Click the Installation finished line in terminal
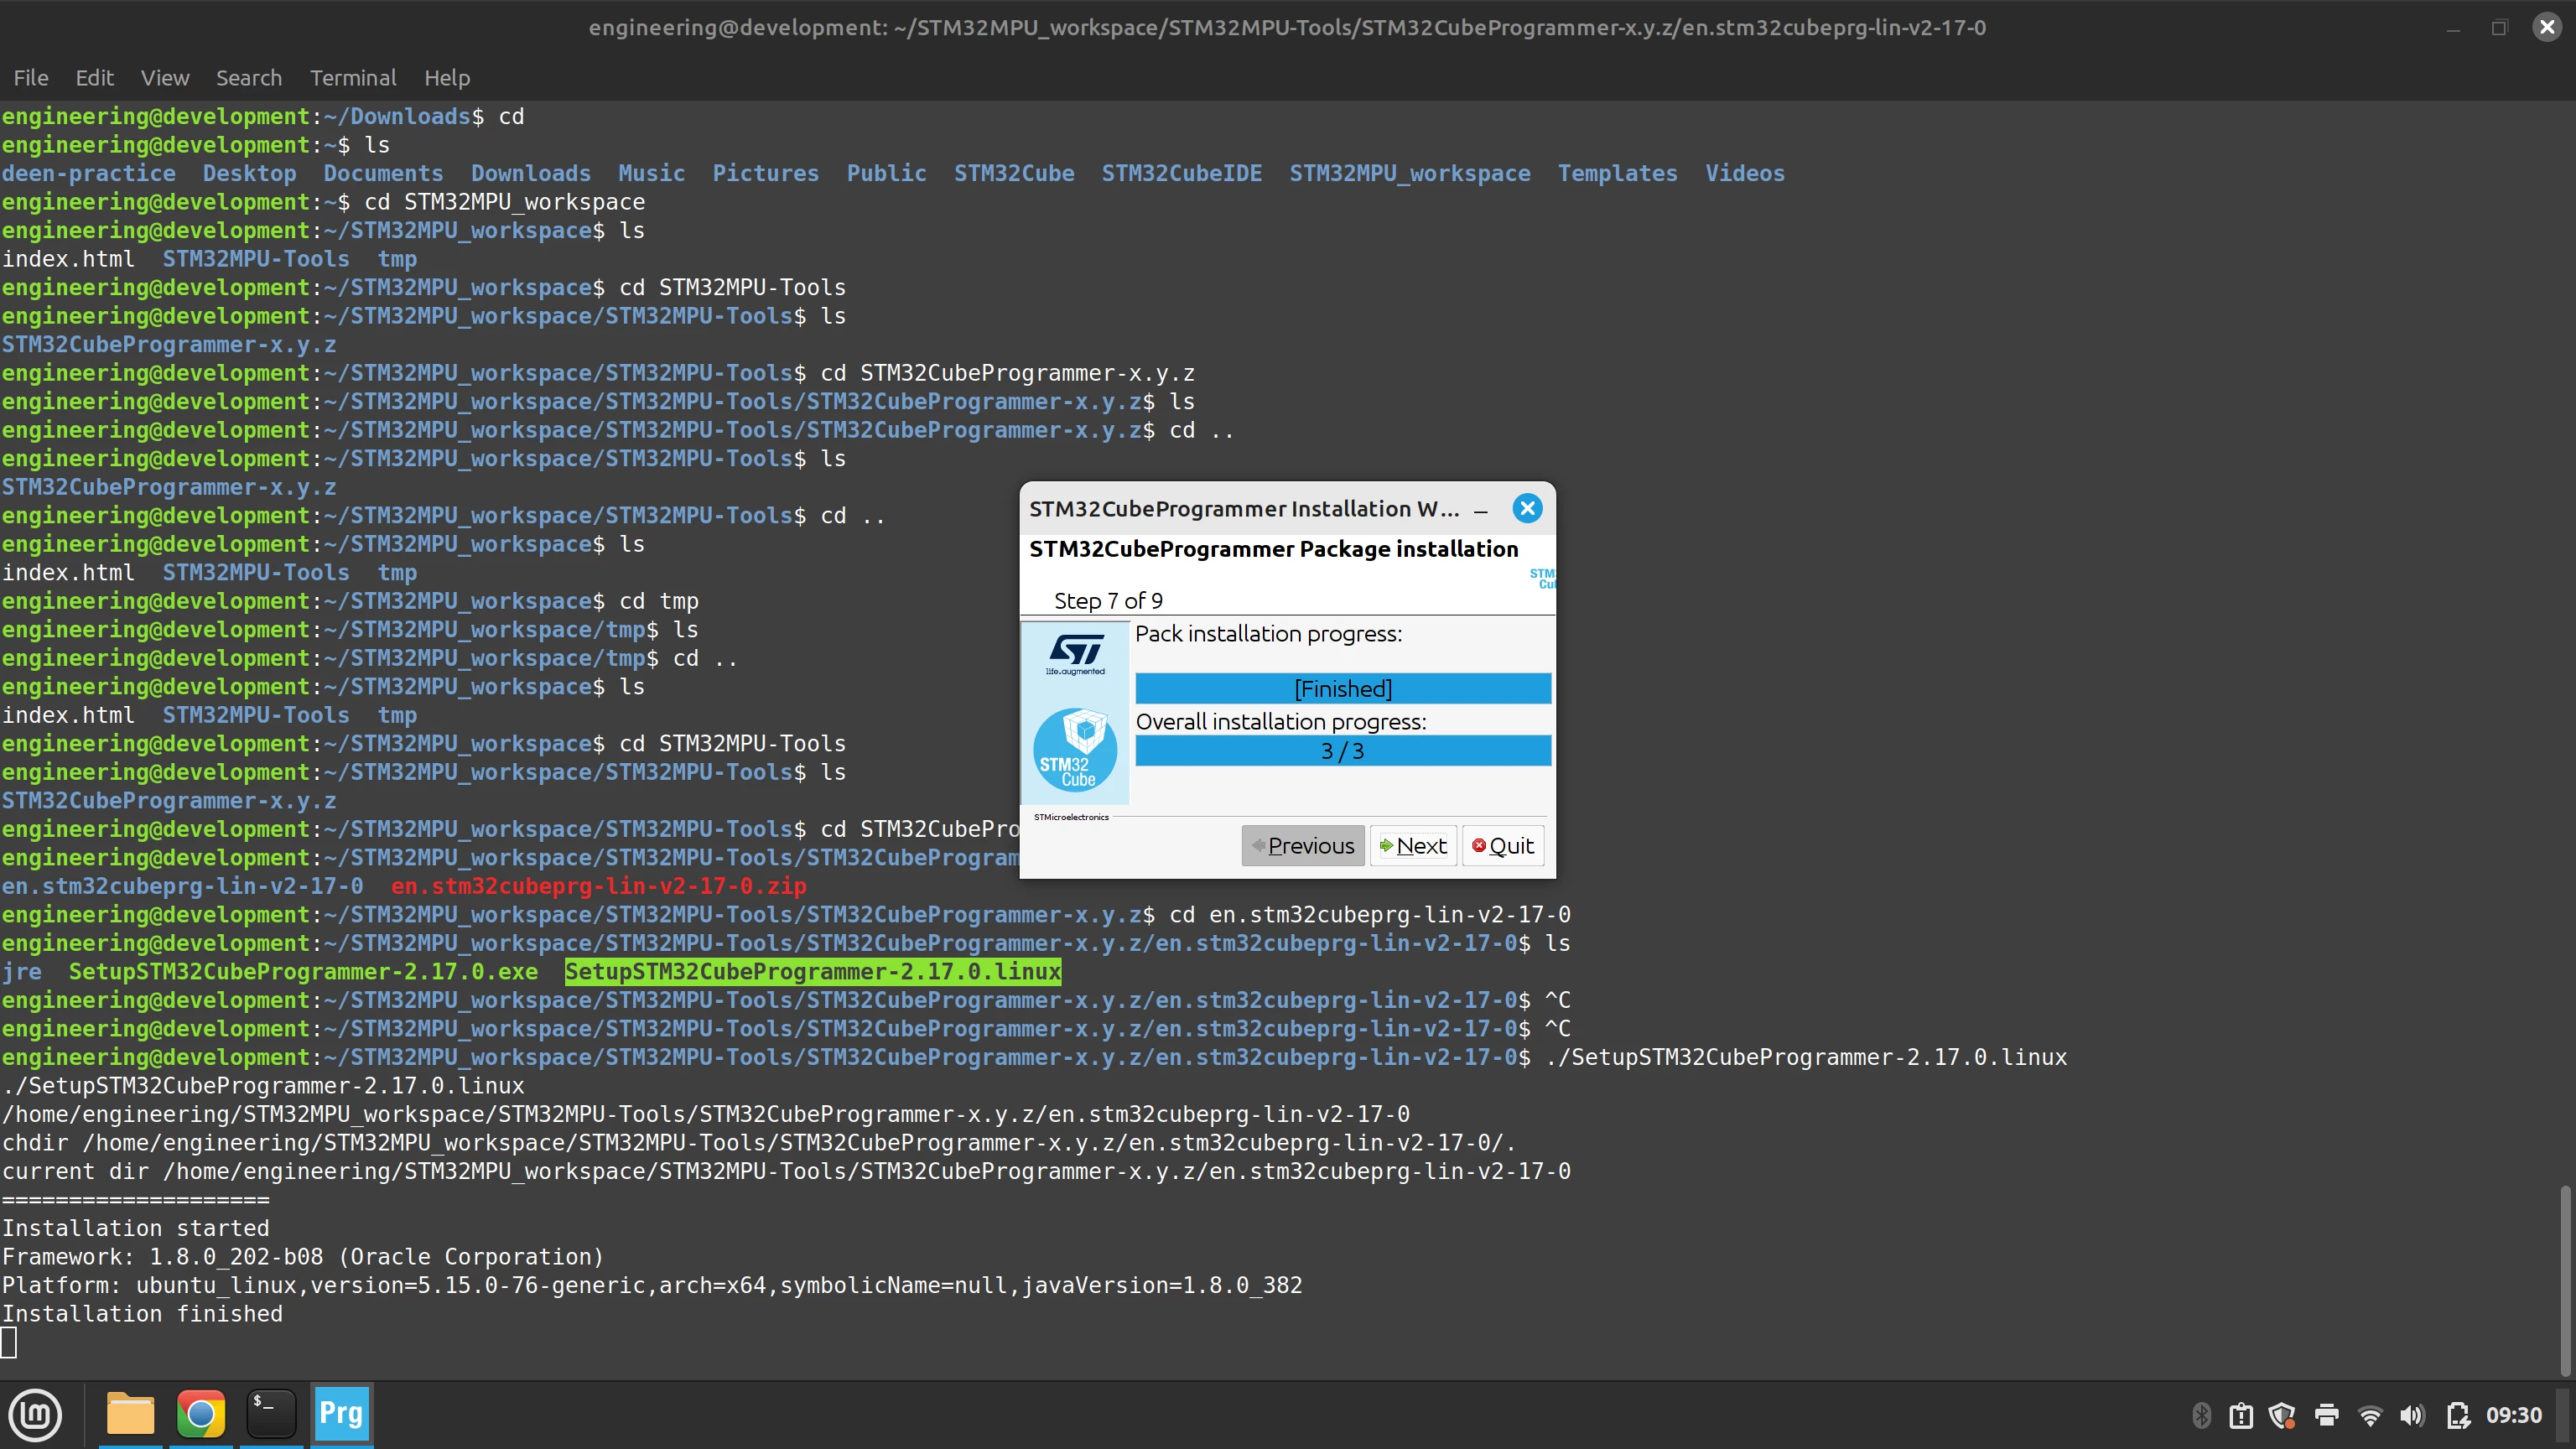The height and width of the screenshot is (1449, 2576). point(142,1314)
